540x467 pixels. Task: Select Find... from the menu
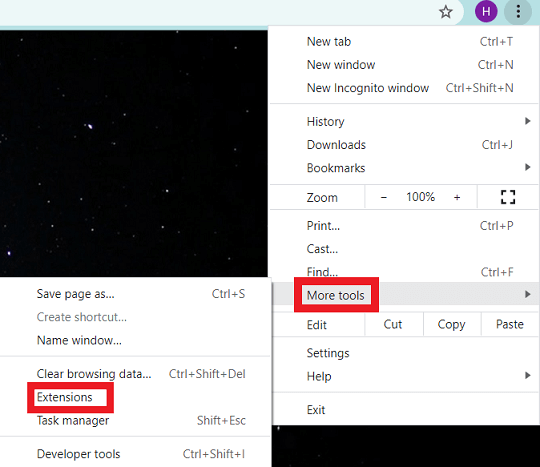click(x=405, y=272)
